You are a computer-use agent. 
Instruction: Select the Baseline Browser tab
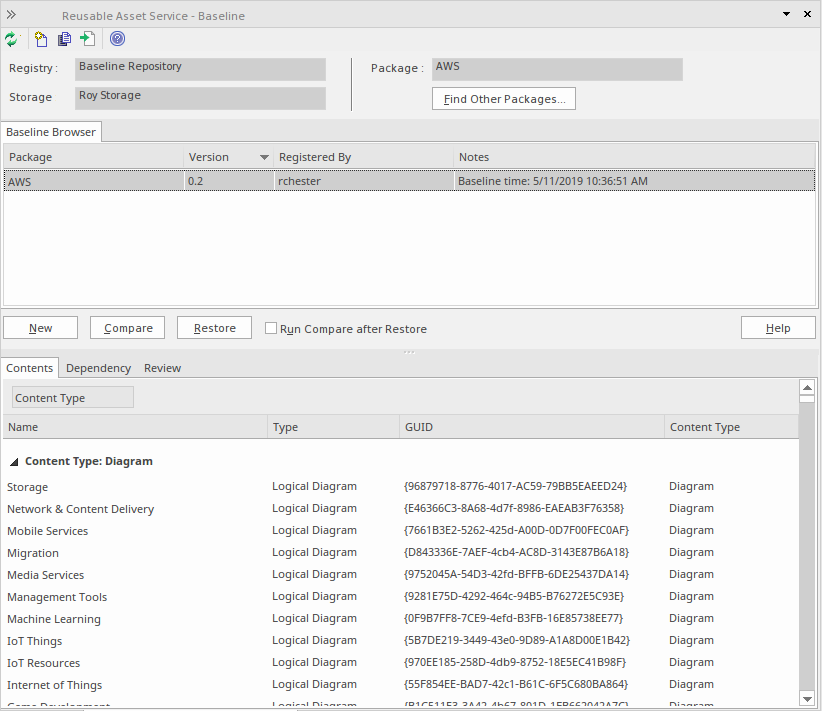[x=51, y=132]
